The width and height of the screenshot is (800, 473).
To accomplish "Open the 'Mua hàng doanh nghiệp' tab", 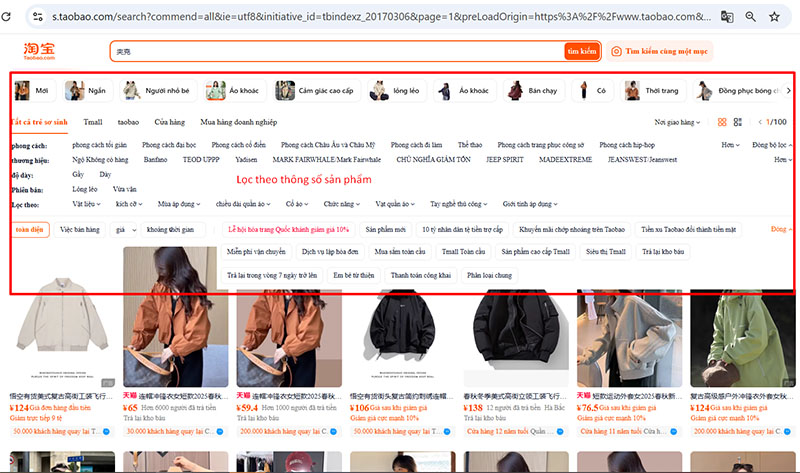I will (x=238, y=122).
